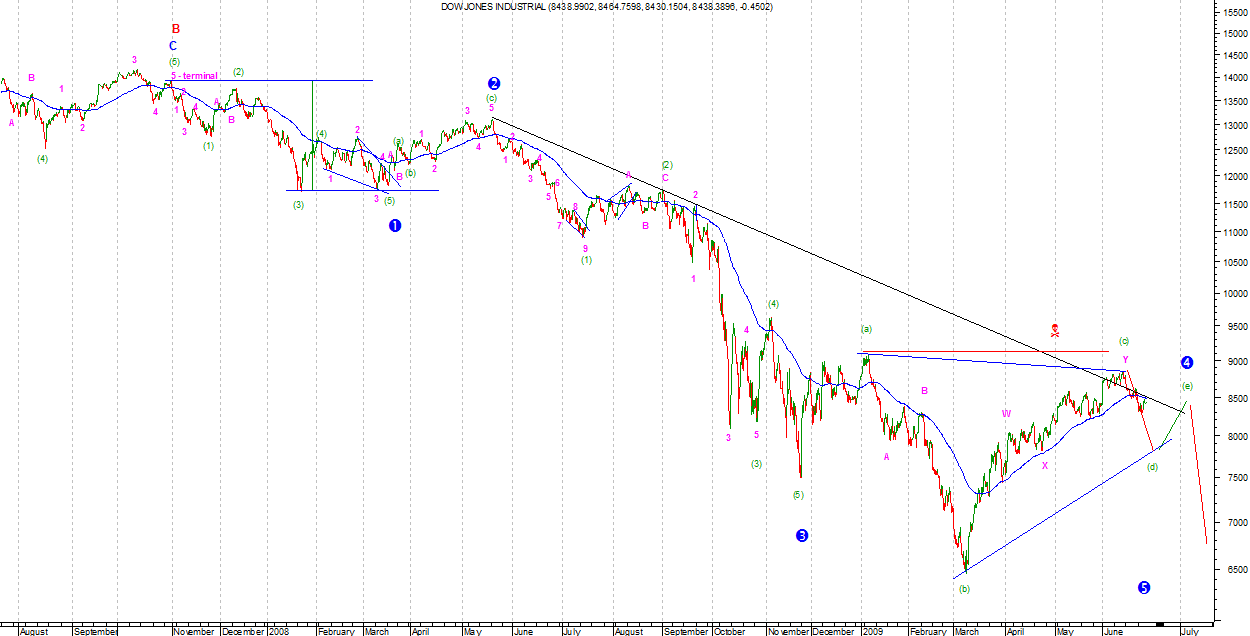Click the 15500 price level label
The image size is (1250, 636).
[x=1228, y=12]
